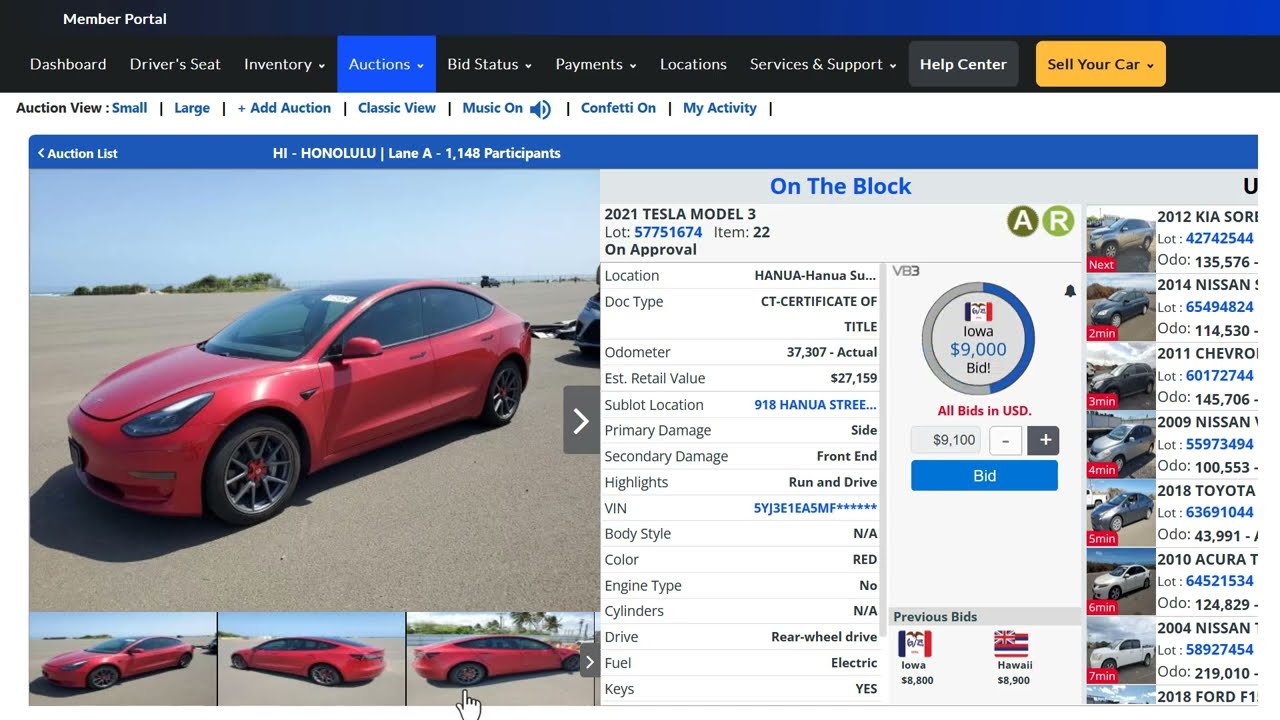
Task: Click the blue Bid button
Action: point(984,476)
